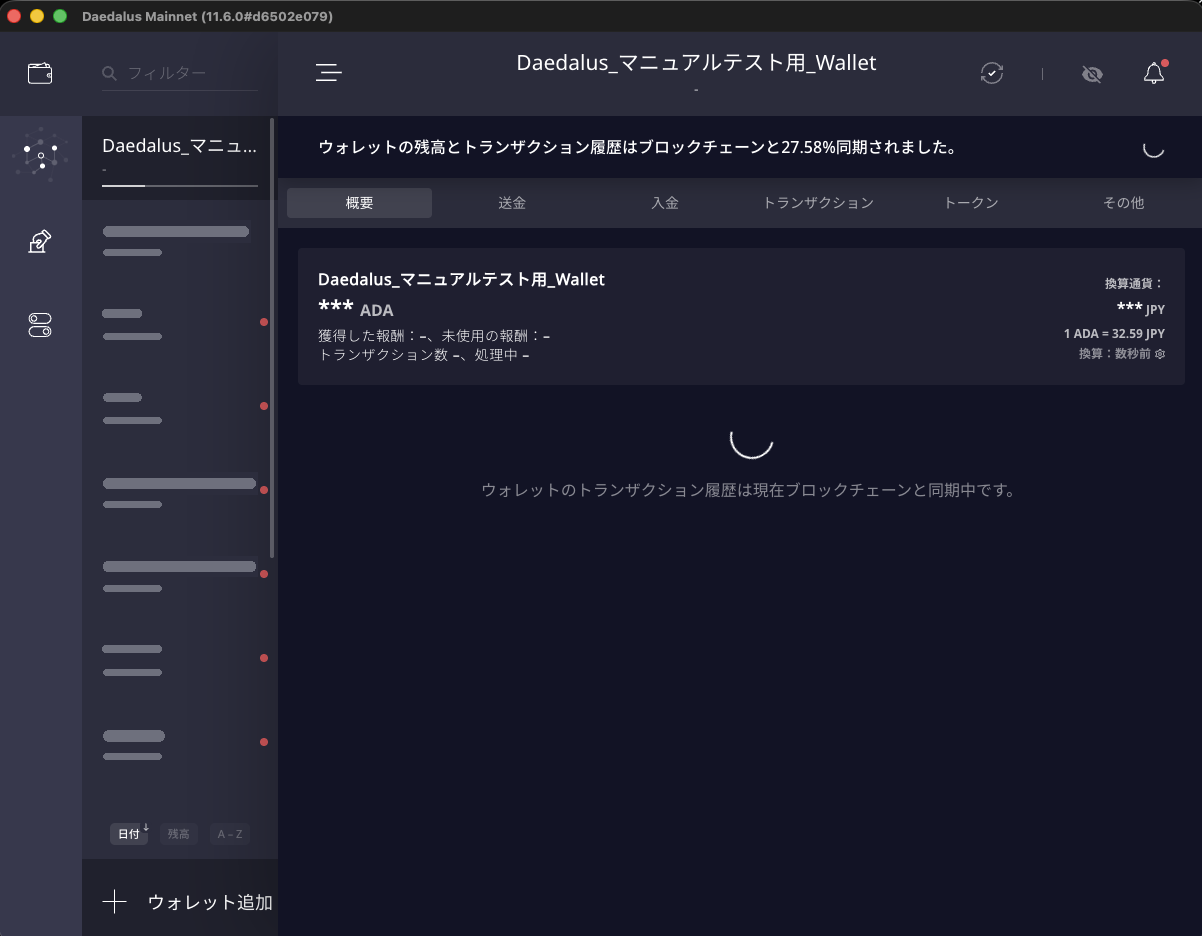Viewport: 1202px width, 936px height.
Task: Sort wallets by 残高
Action: click(x=178, y=834)
